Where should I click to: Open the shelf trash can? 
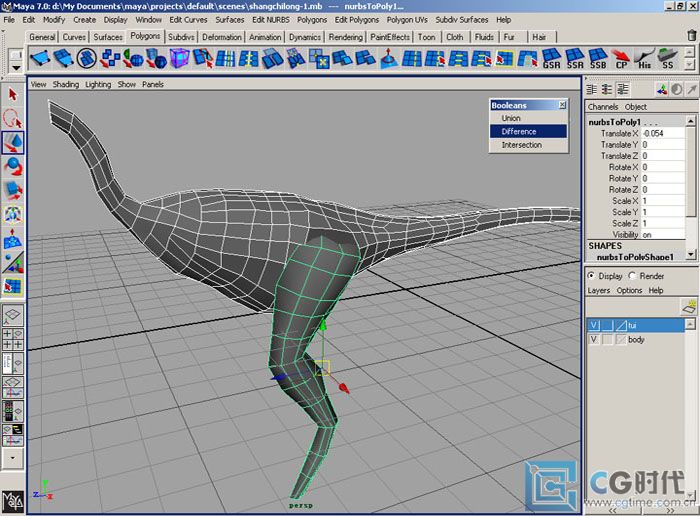pos(691,35)
